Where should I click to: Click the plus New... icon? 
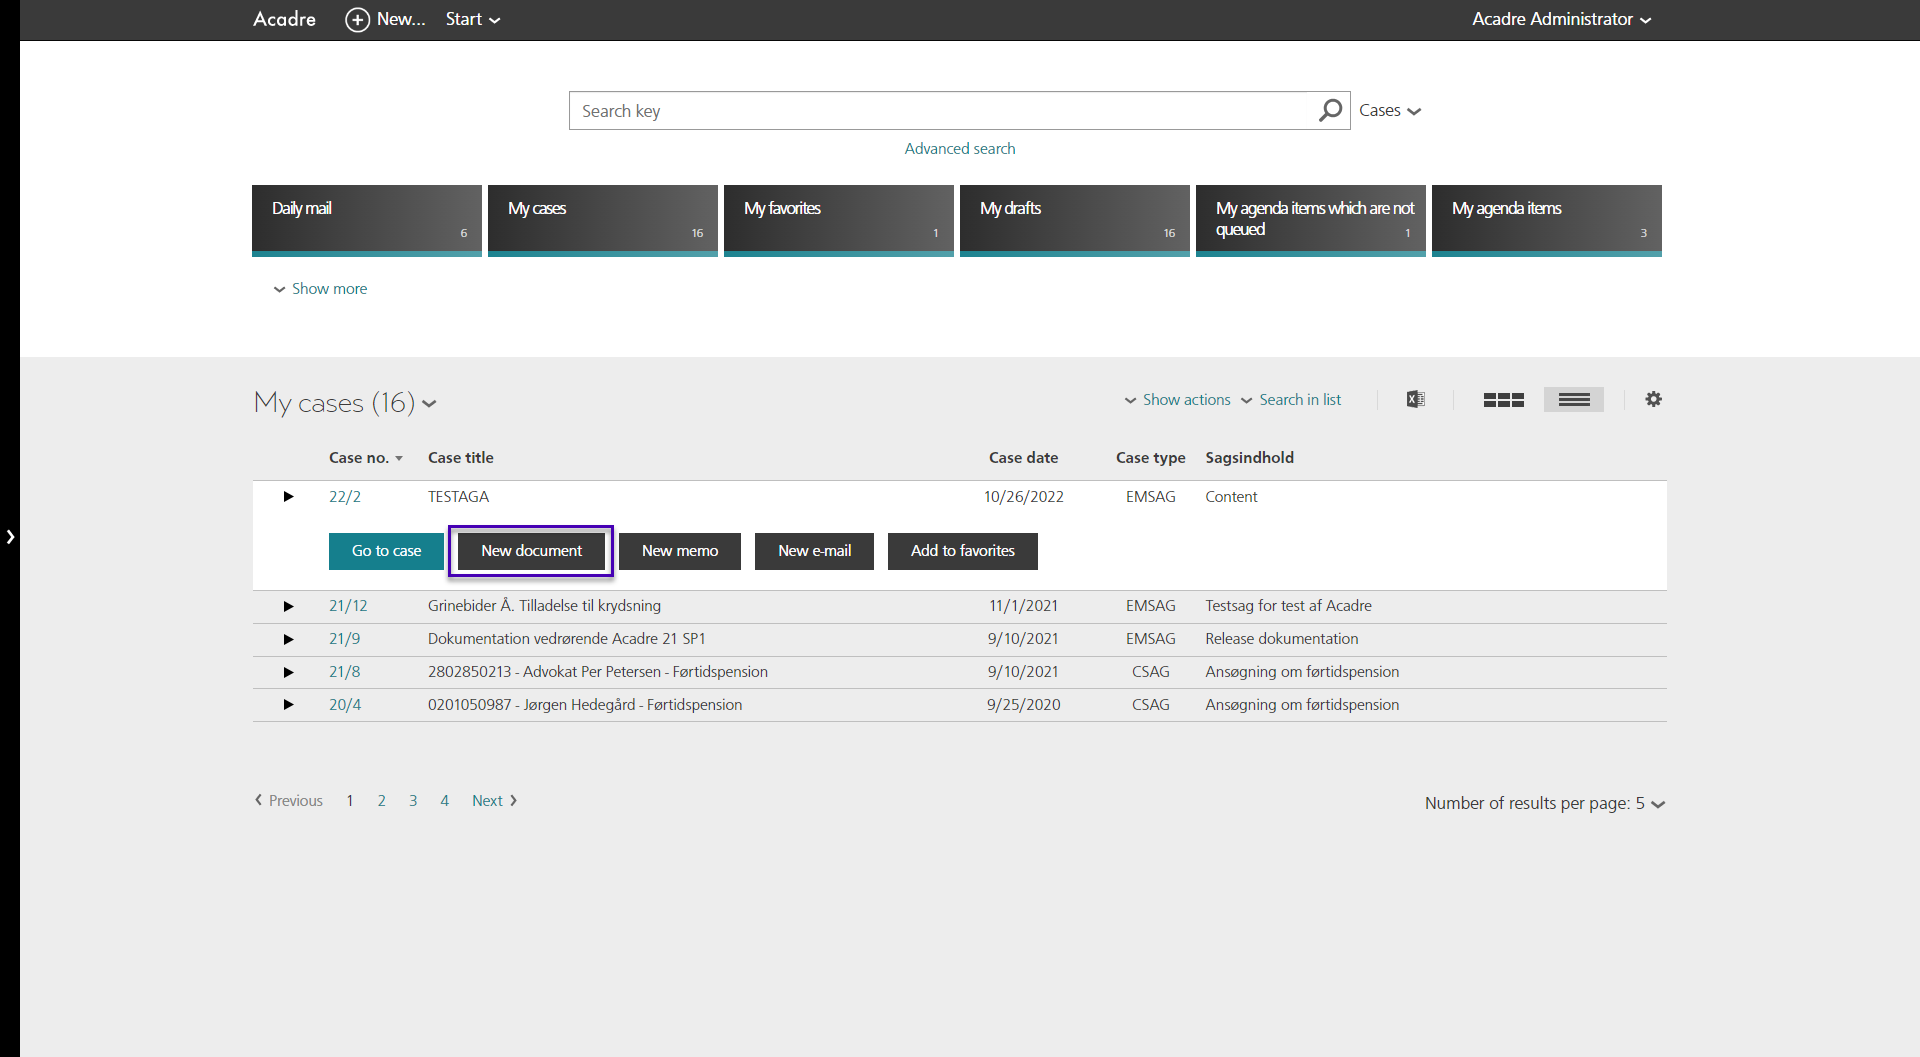pyautogui.click(x=357, y=19)
